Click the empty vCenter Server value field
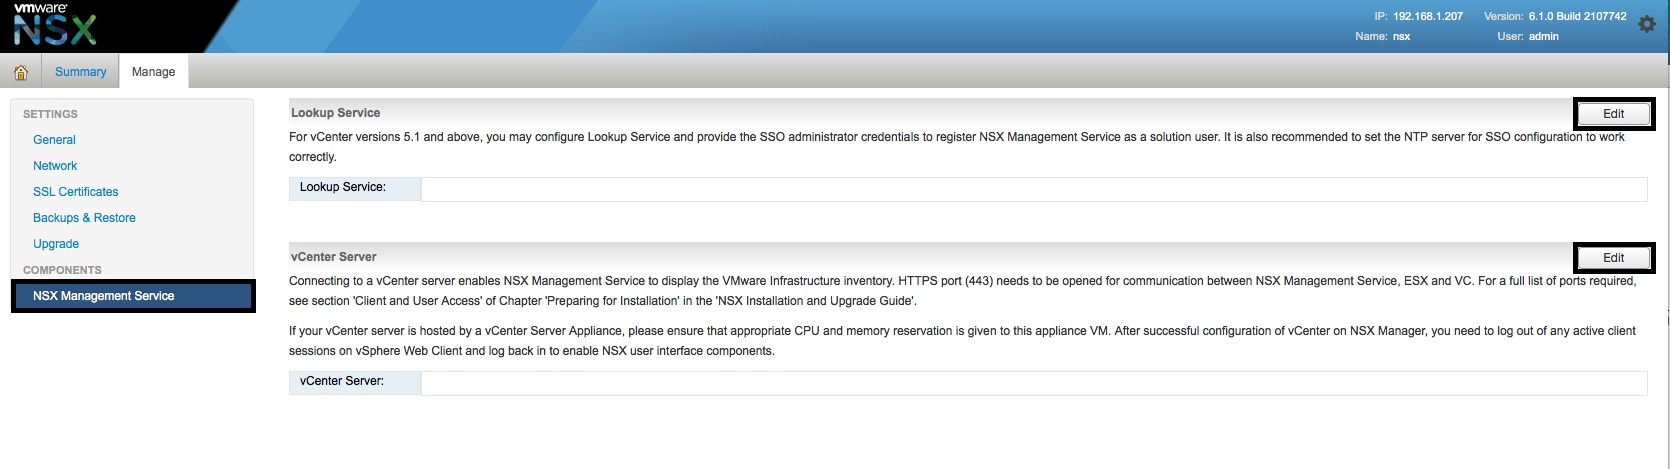 coord(1033,382)
